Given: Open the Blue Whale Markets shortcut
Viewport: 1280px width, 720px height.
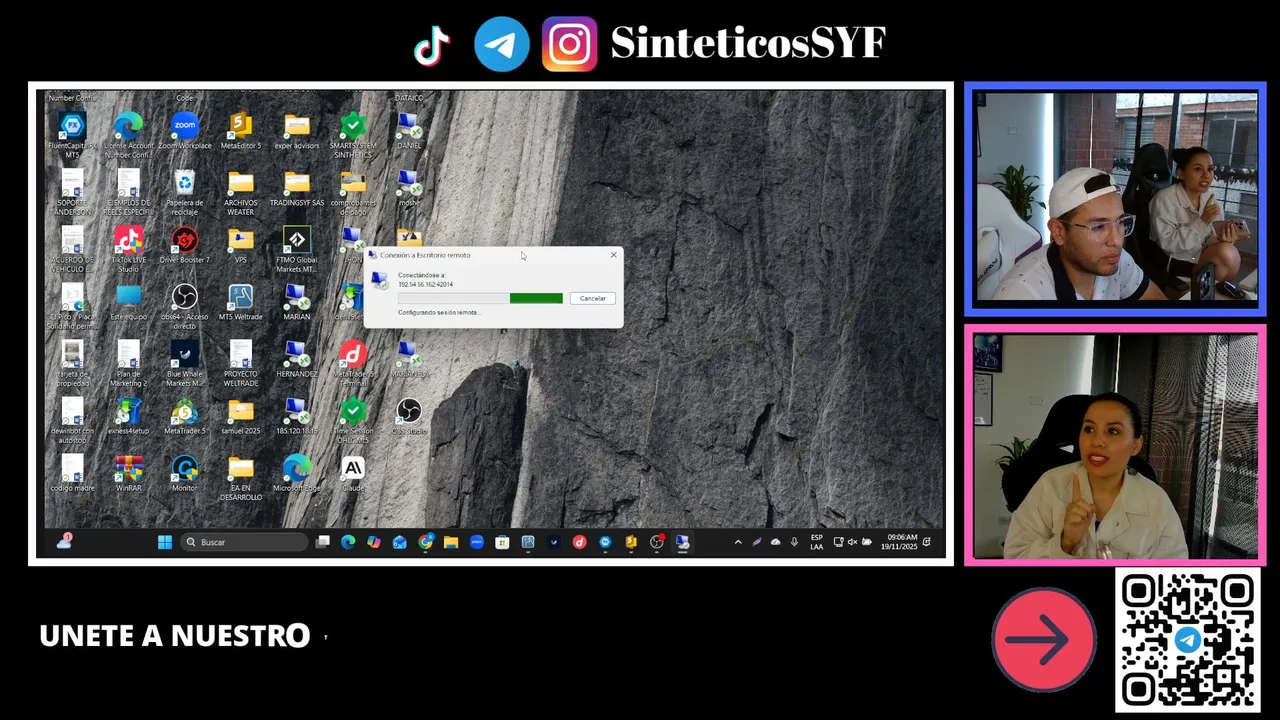Looking at the screenshot, I should [x=184, y=363].
